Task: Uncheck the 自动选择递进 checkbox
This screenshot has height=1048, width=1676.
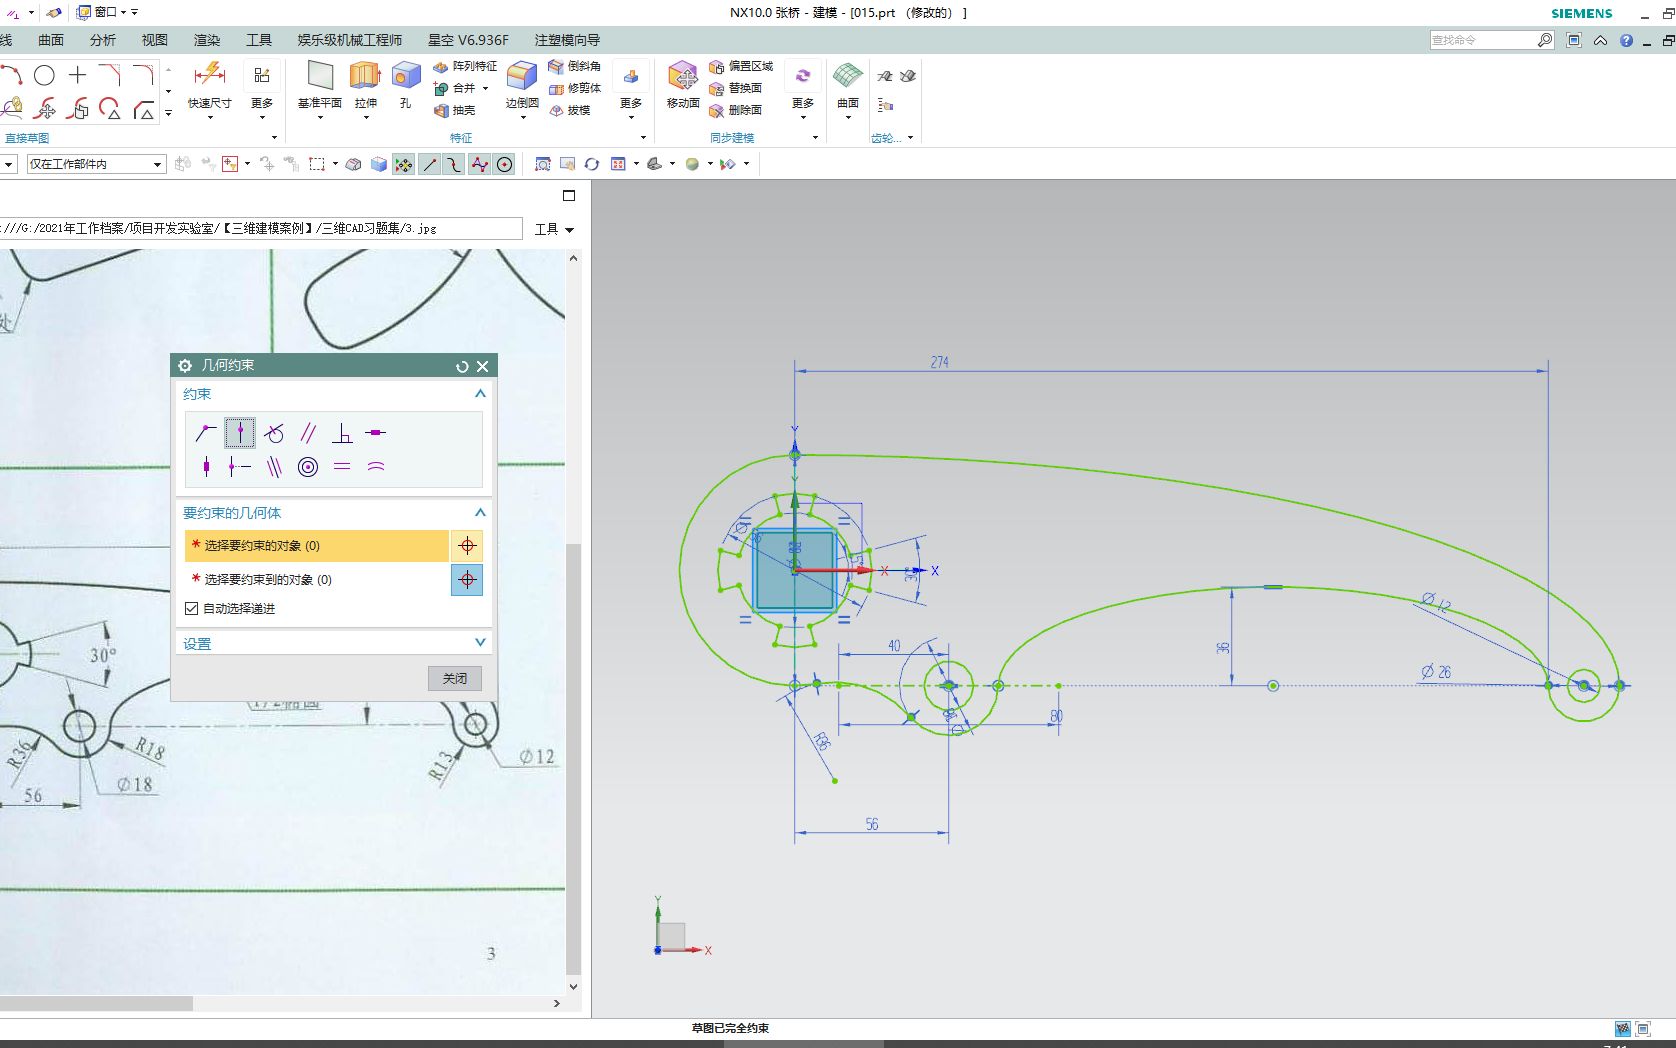Action: click(x=191, y=607)
